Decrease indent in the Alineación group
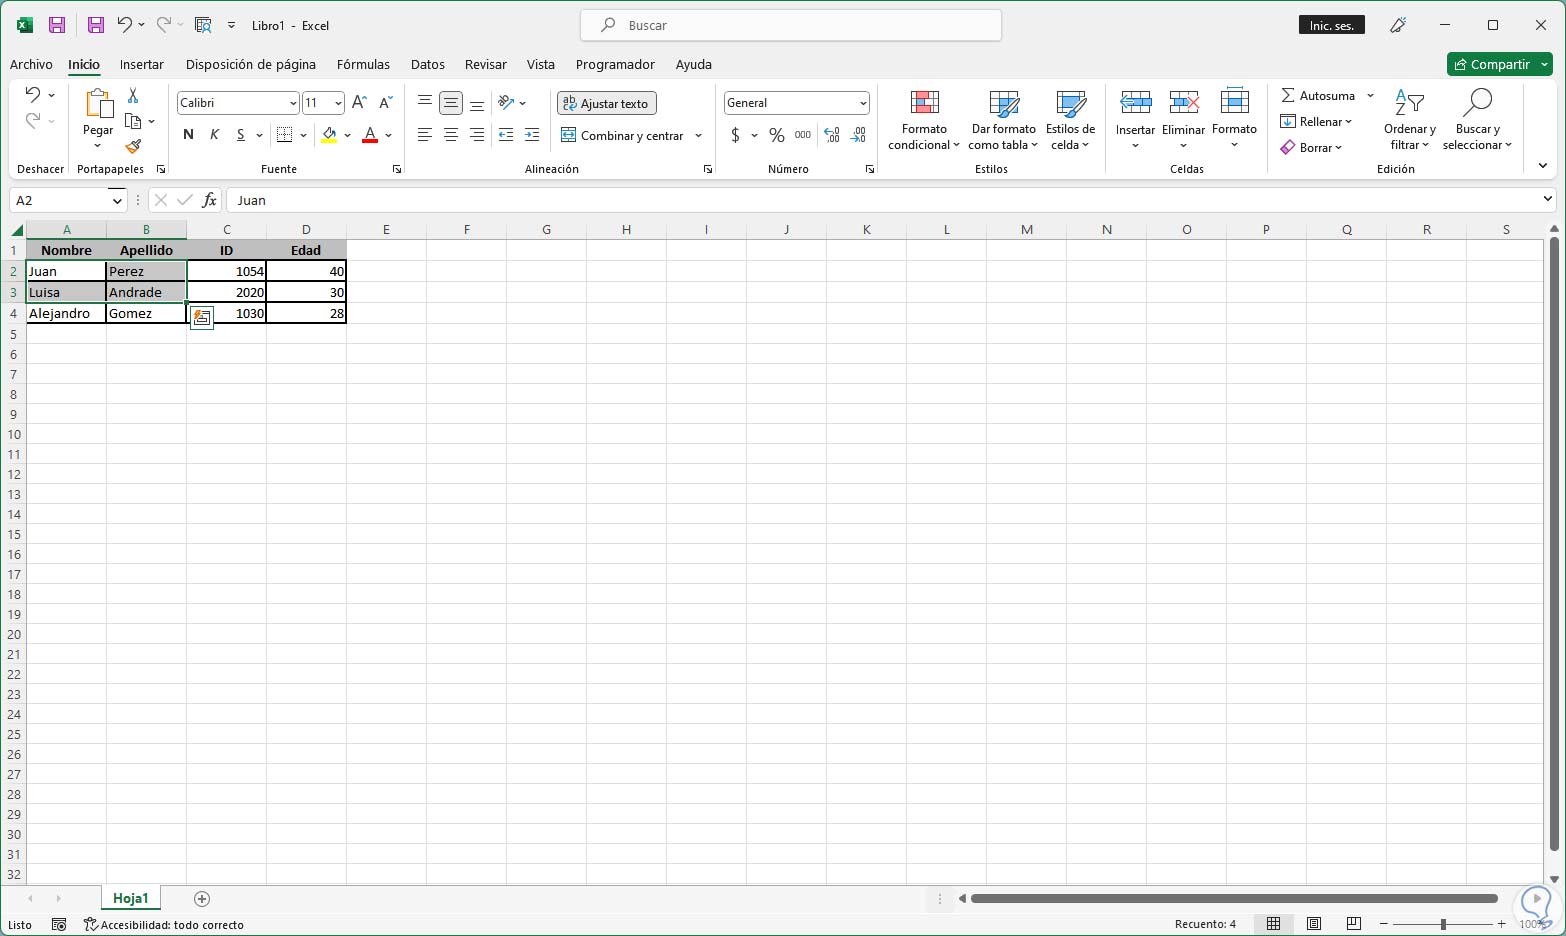1566x936 pixels. point(506,135)
